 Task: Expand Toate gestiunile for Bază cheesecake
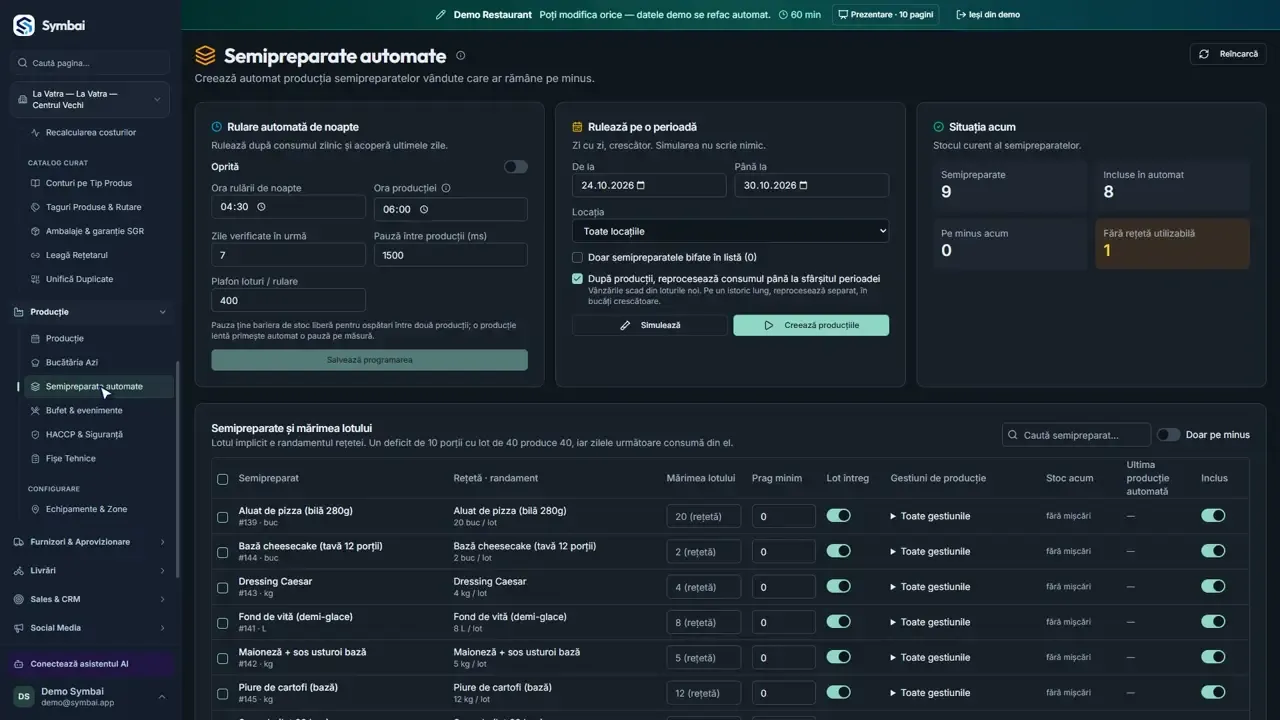click(x=930, y=552)
